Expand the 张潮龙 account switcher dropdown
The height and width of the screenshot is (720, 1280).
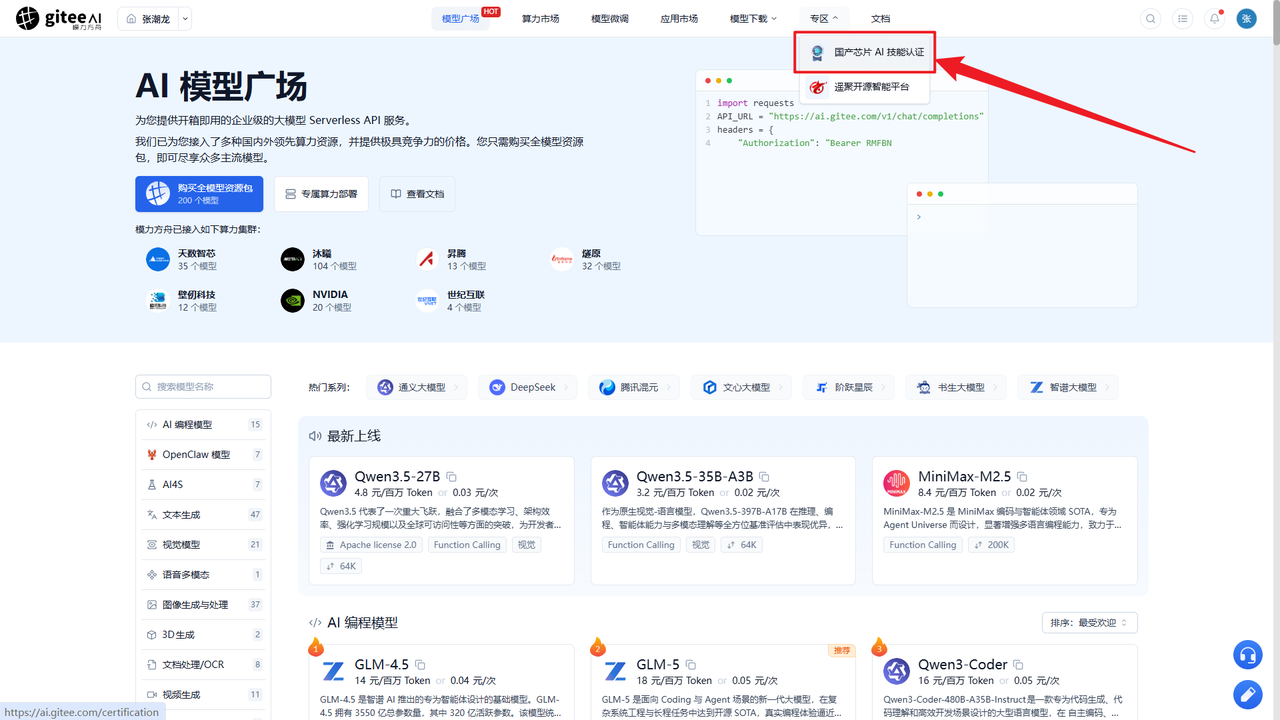(185, 19)
